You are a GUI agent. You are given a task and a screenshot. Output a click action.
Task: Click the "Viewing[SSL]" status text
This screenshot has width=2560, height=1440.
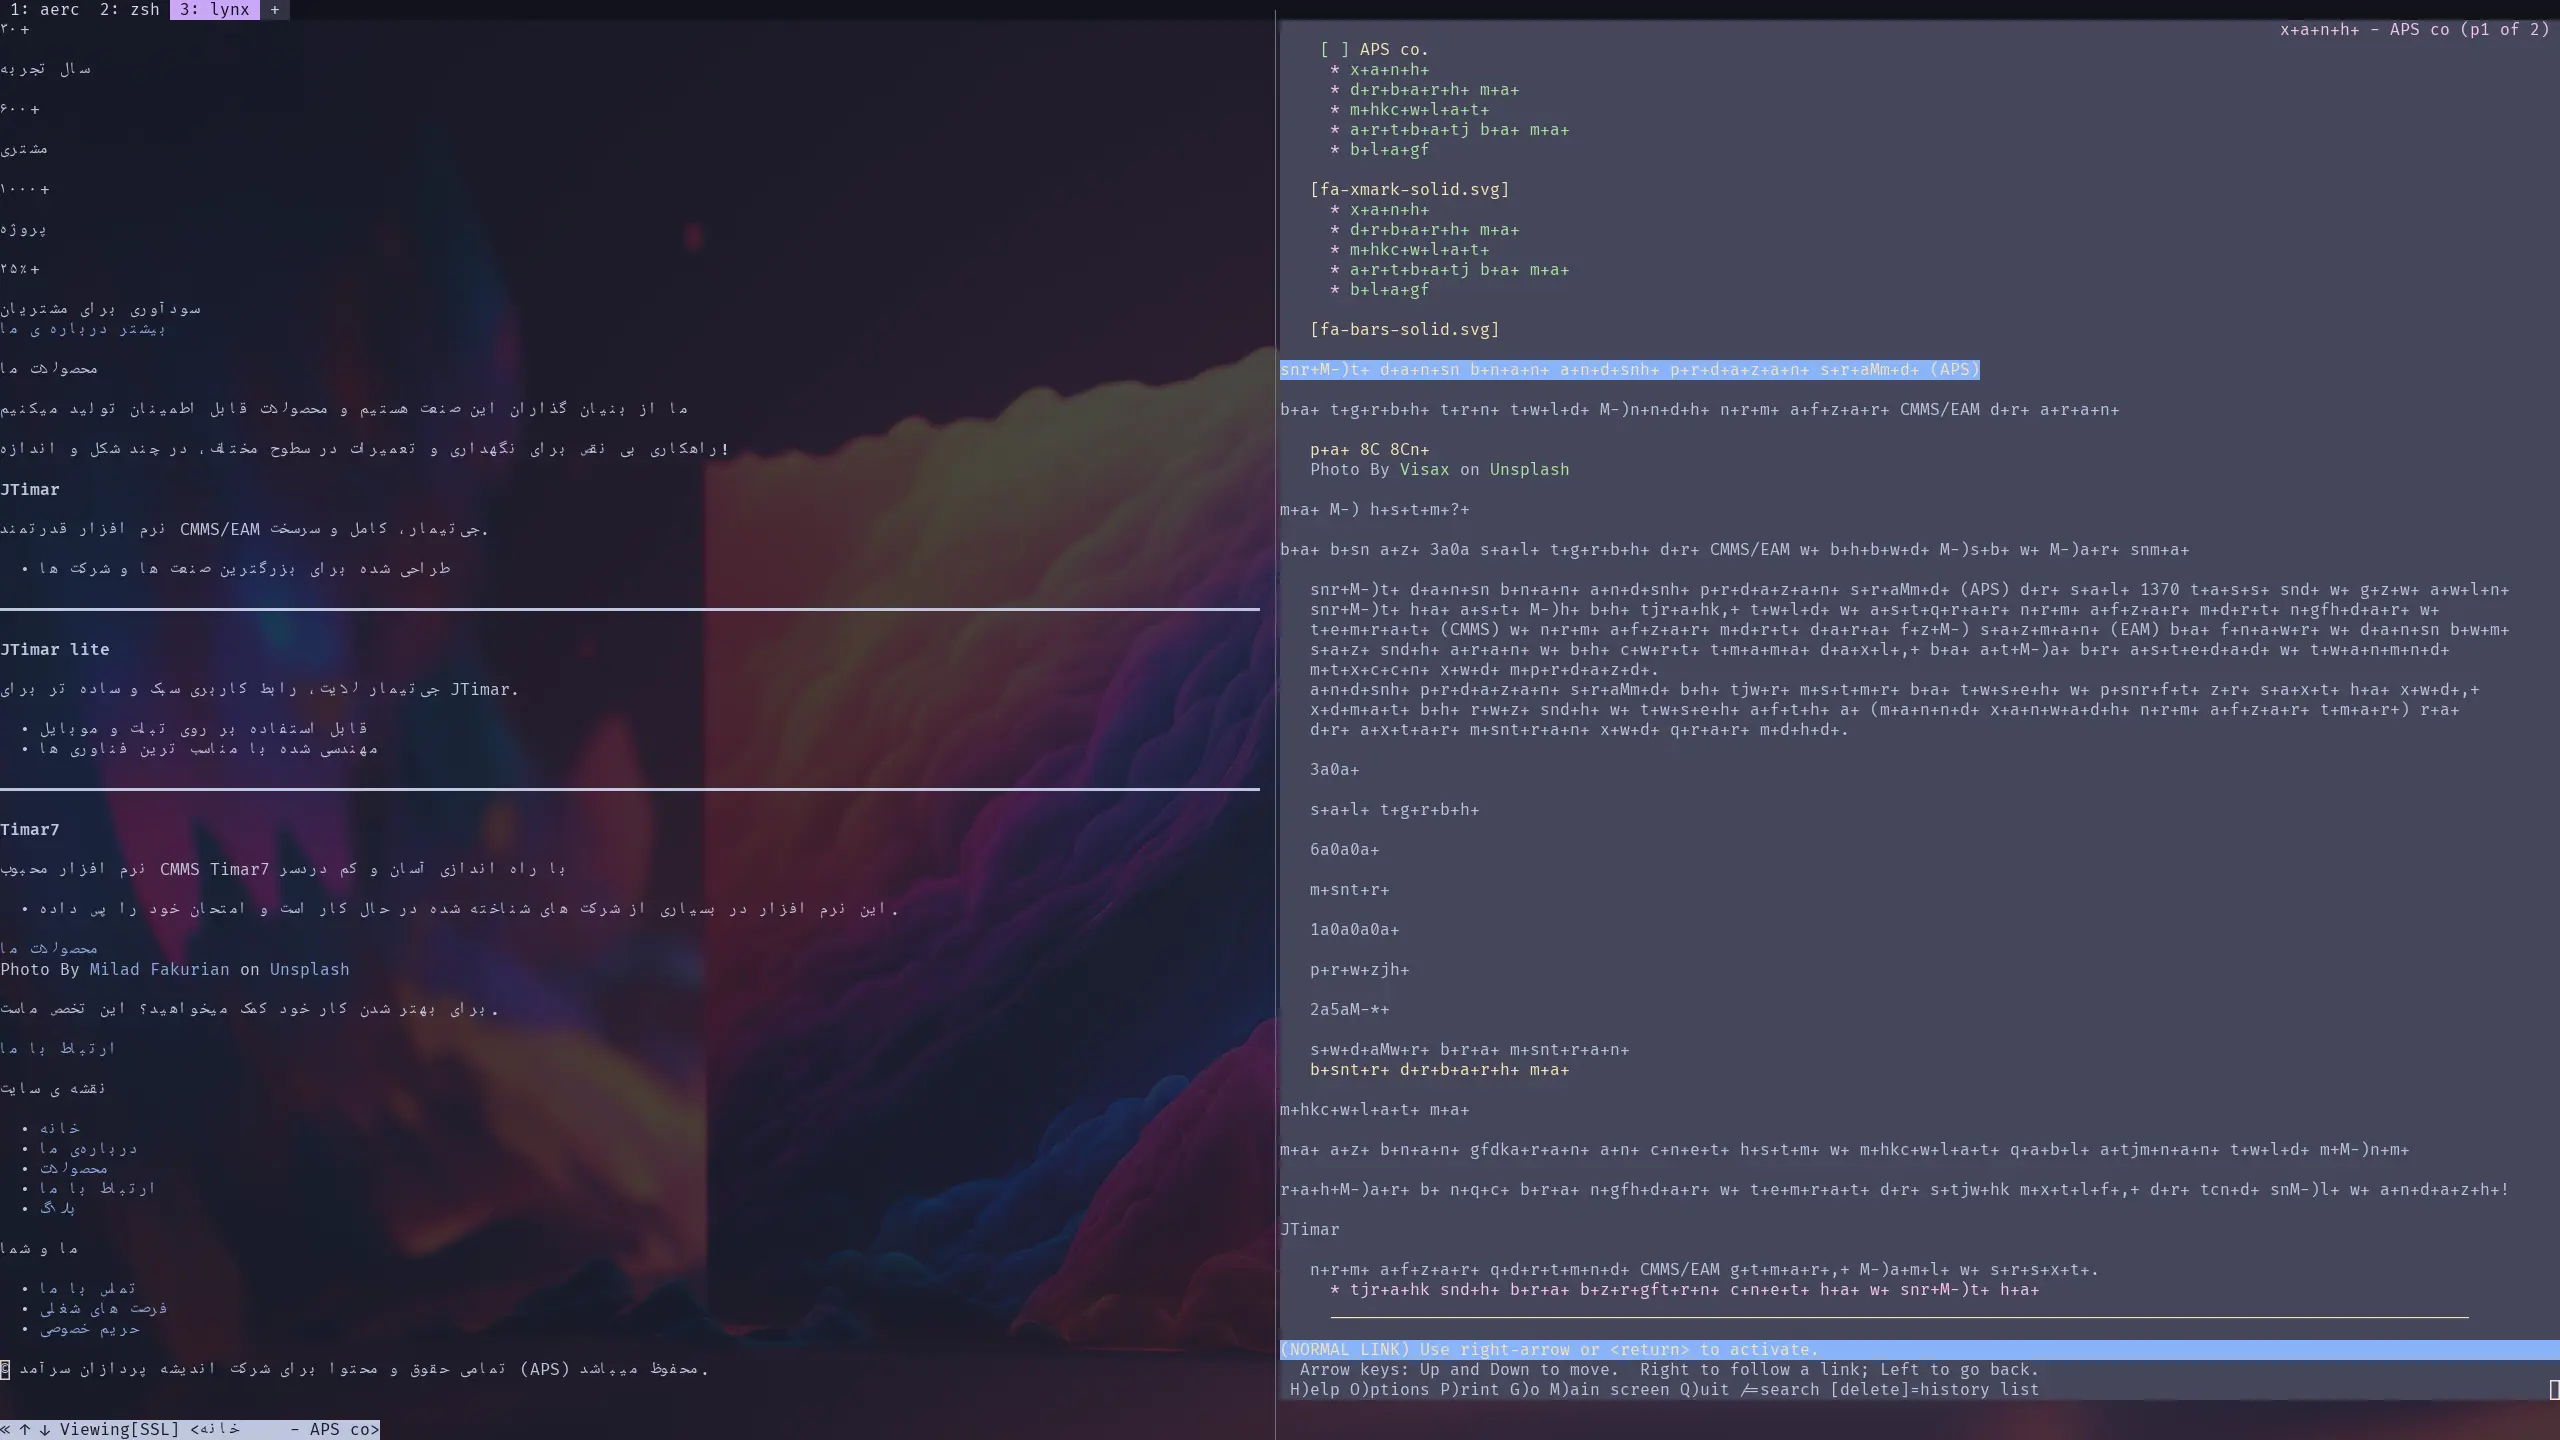pyautogui.click(x=120, y=1429)
